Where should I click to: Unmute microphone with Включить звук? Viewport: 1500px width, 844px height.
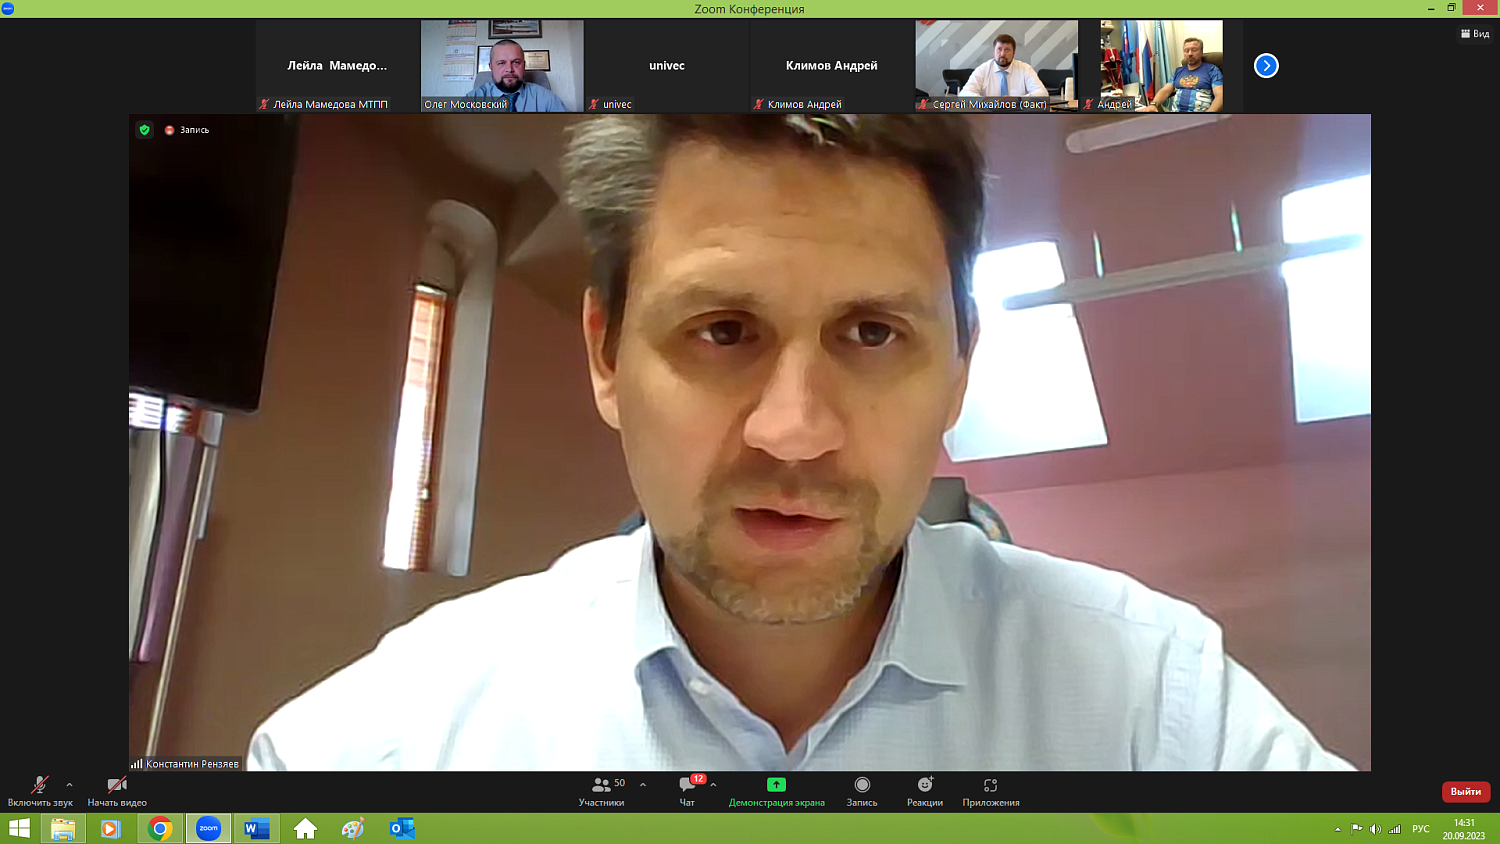point(40,786)
